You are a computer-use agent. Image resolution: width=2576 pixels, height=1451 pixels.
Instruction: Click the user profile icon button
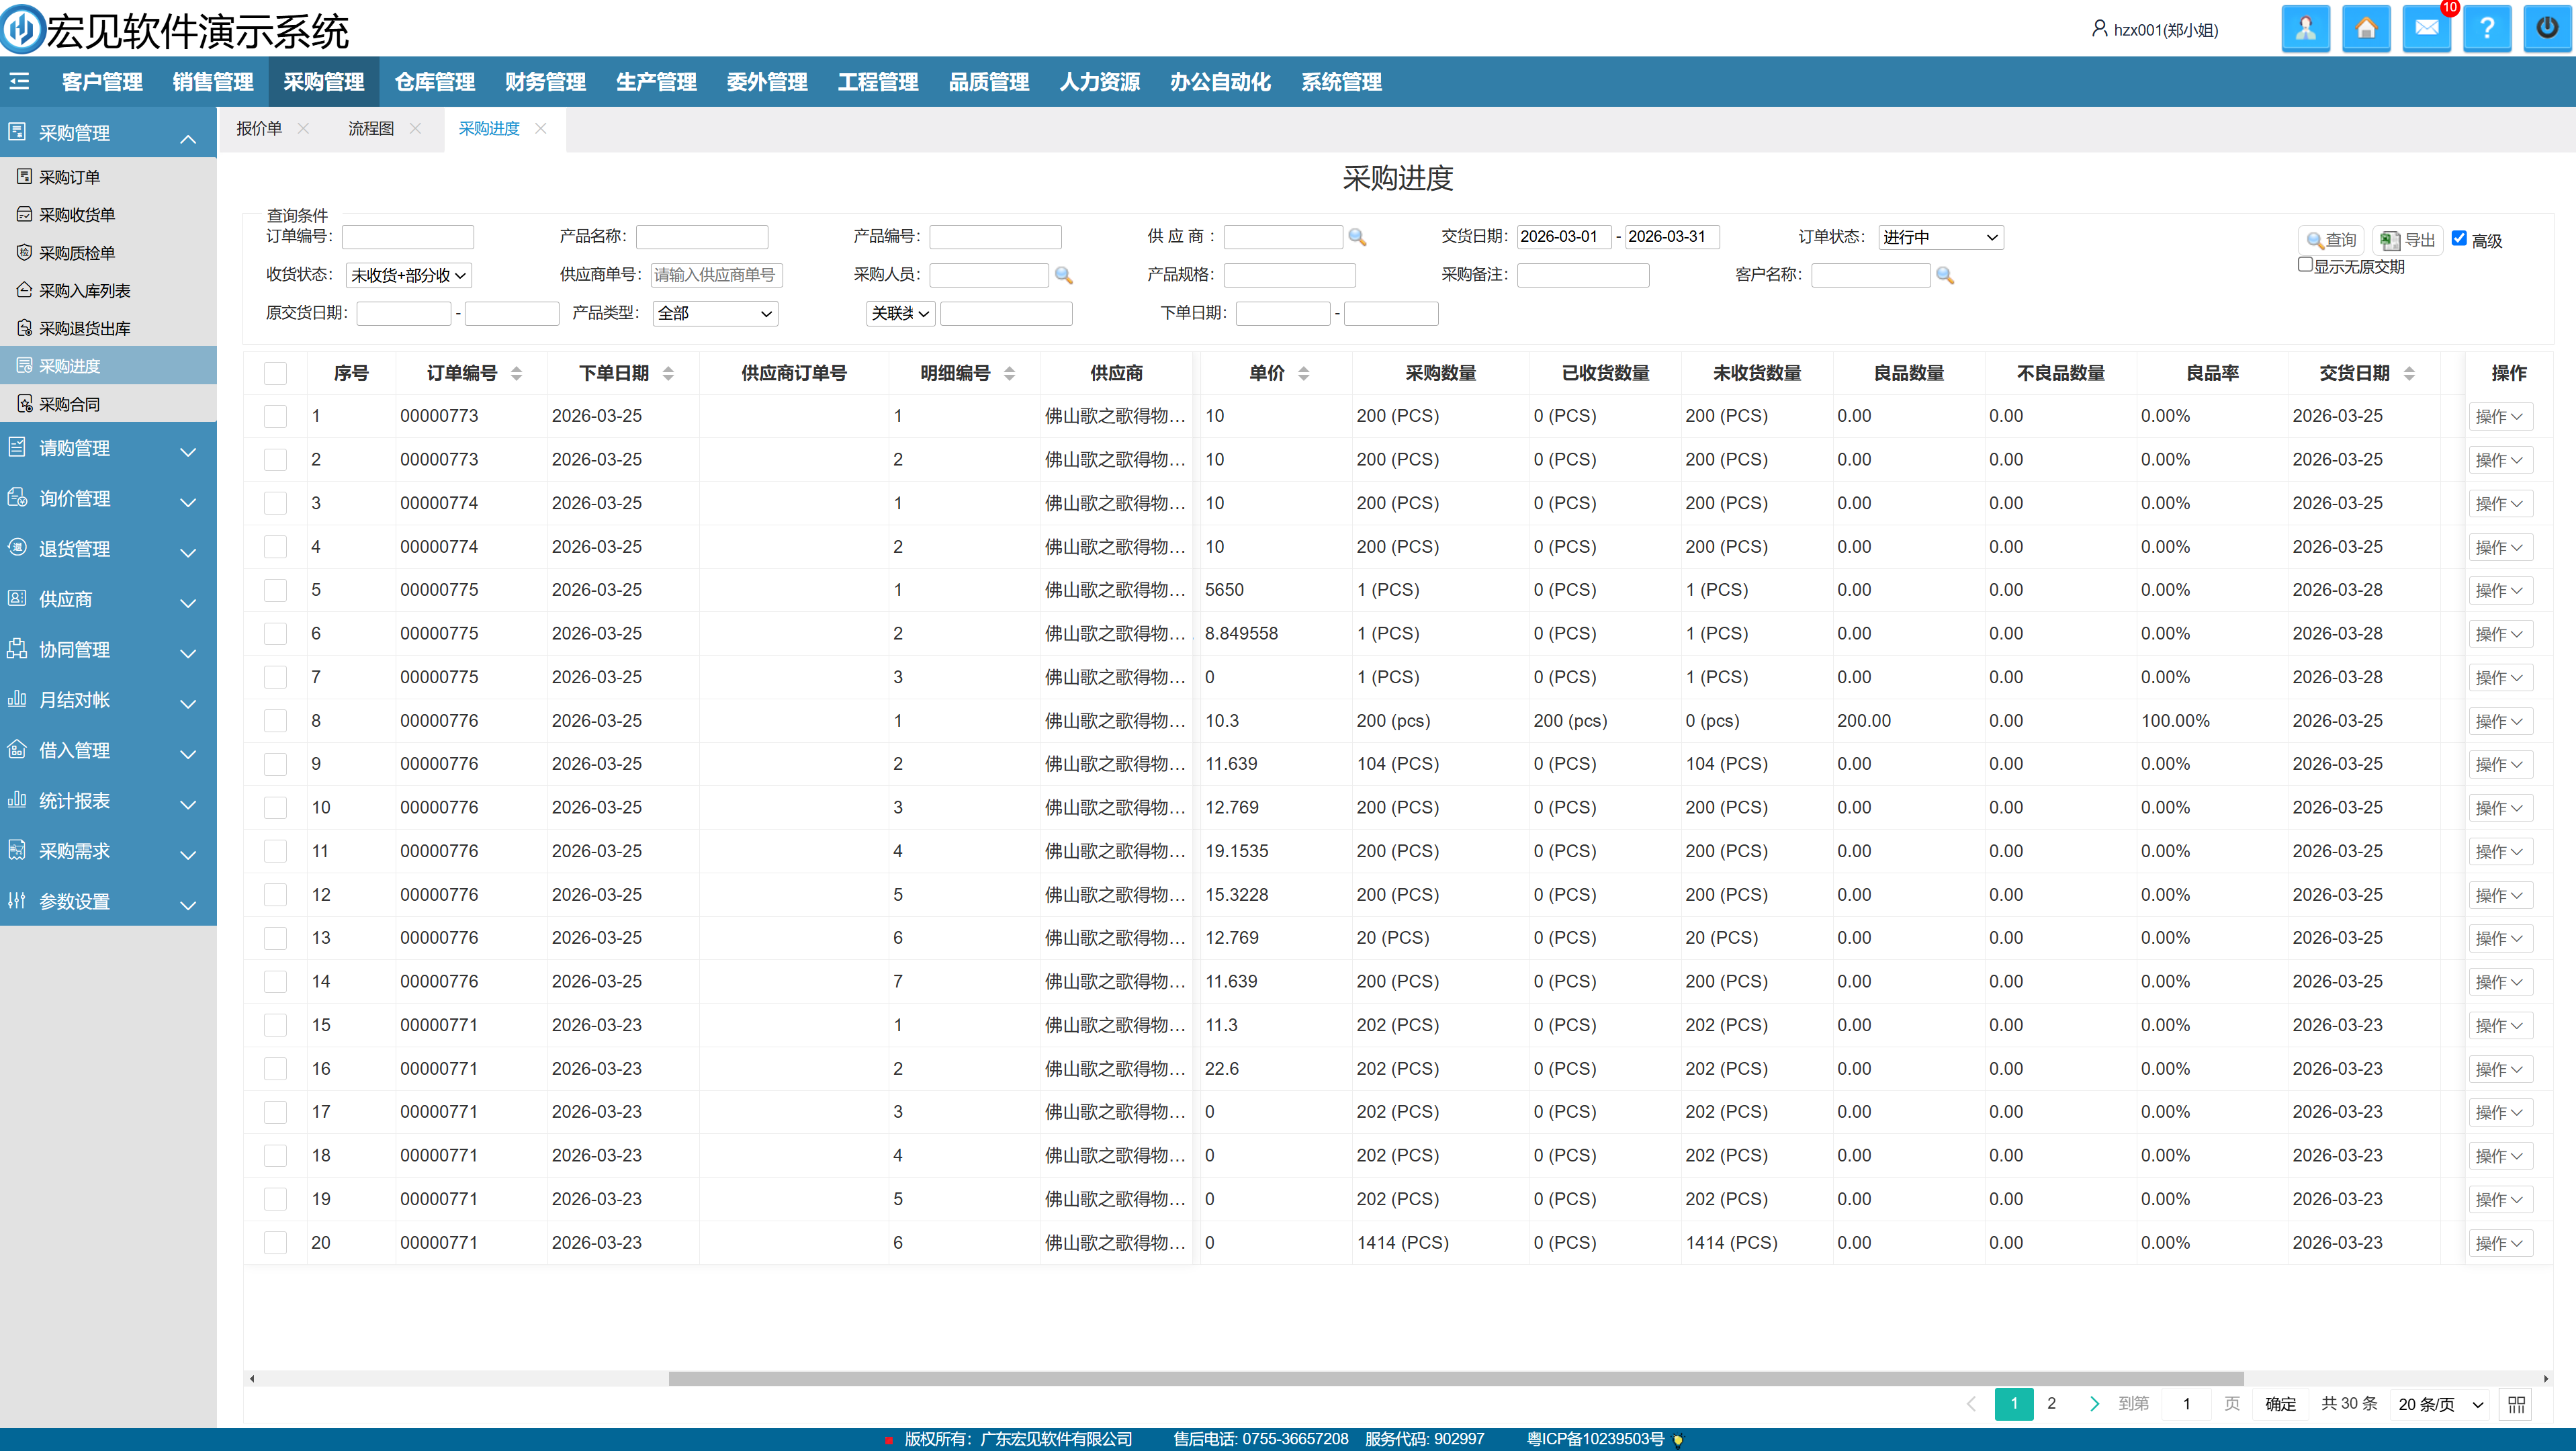tap(2305, 28)
